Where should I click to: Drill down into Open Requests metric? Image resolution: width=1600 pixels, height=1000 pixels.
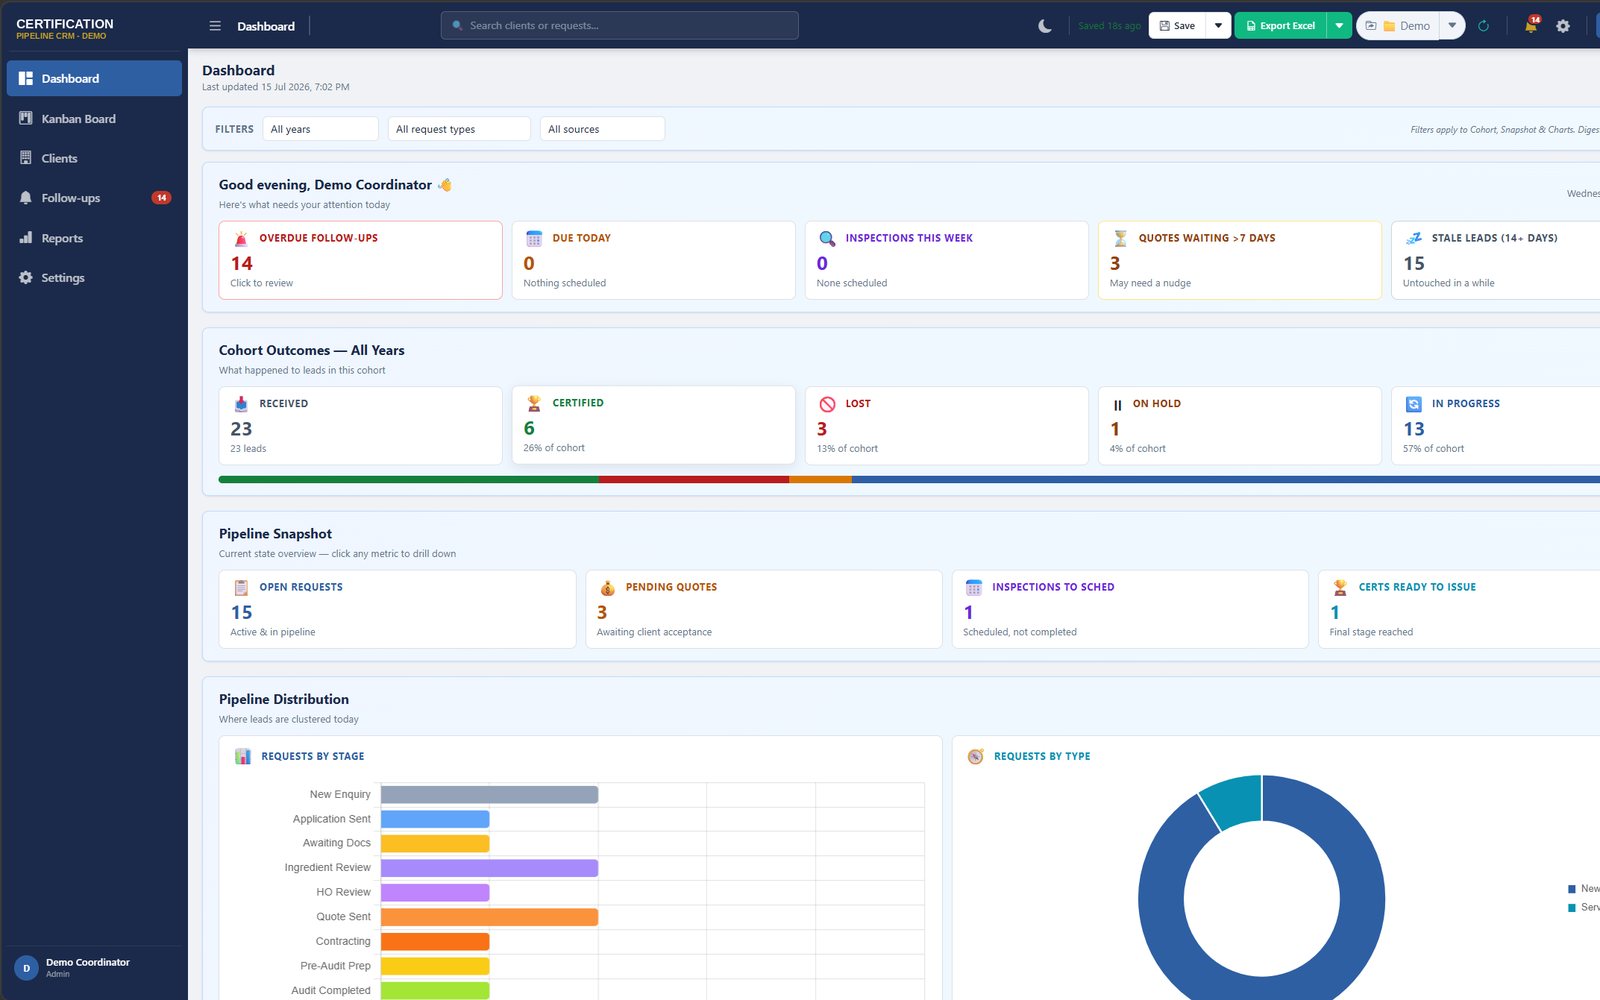point(397,609)
